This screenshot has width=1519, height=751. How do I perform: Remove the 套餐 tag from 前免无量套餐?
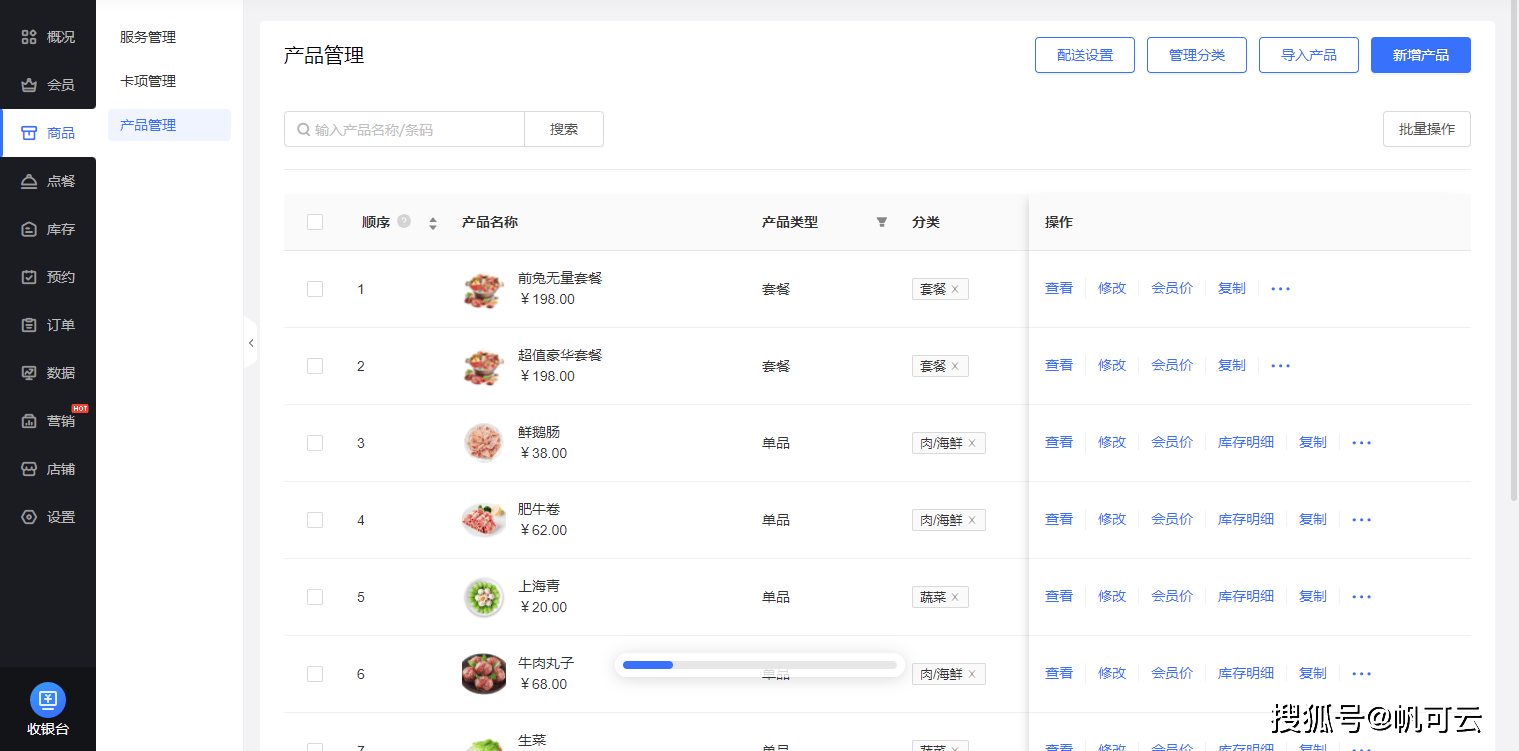955,289
